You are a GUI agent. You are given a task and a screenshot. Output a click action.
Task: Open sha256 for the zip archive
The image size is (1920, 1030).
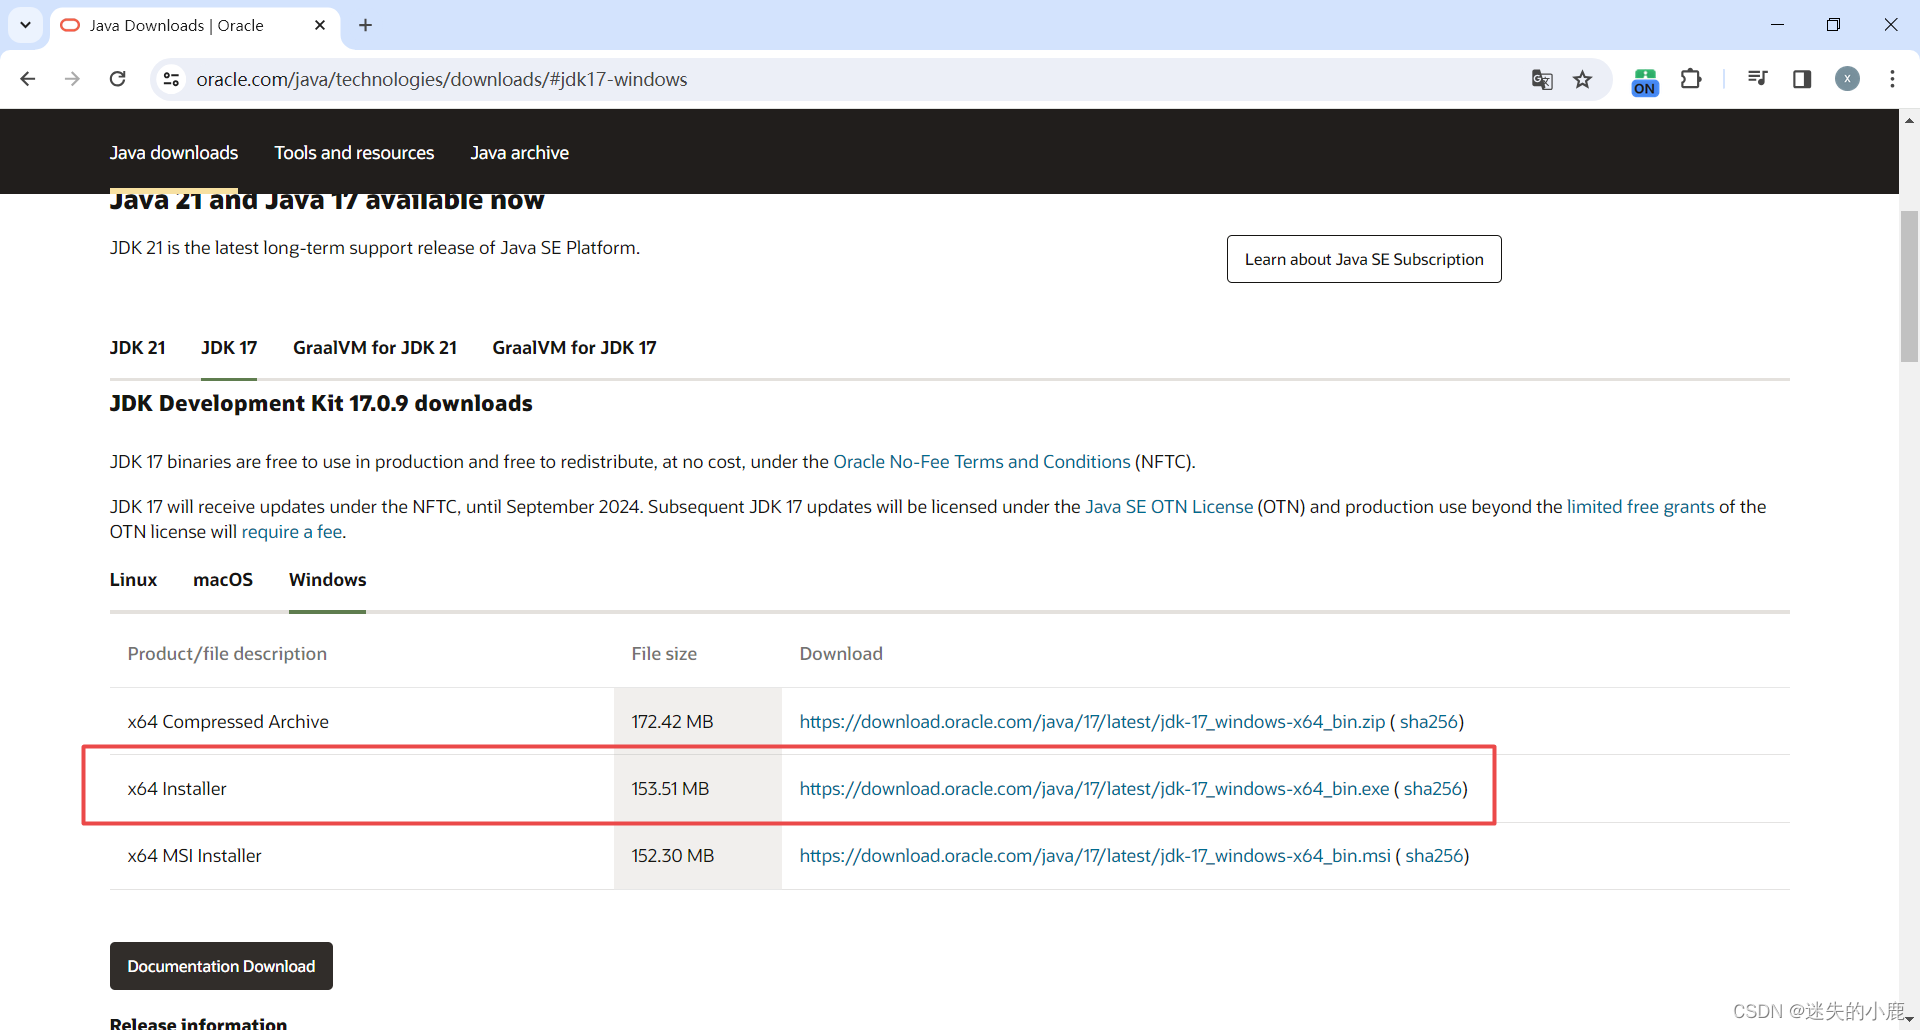click(1428, 722)
